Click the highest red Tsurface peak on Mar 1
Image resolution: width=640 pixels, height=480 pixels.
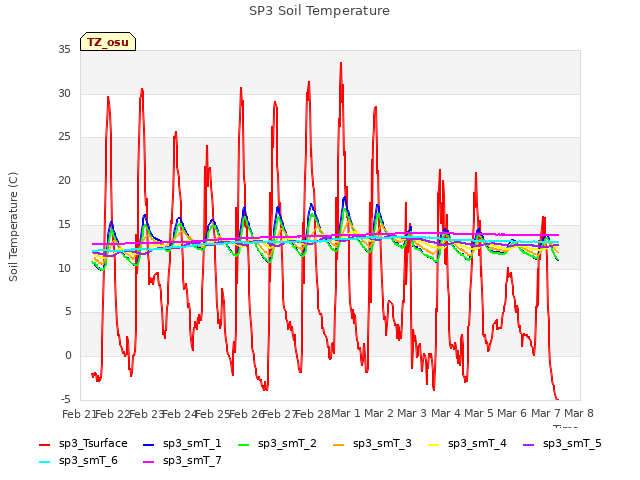pos(341,63)
